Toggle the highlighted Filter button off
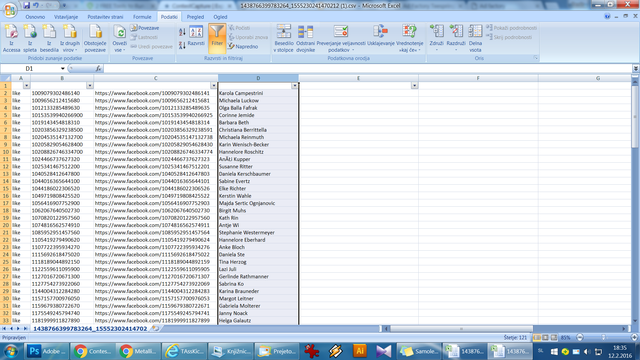640x360 pixels. [217, 38]
